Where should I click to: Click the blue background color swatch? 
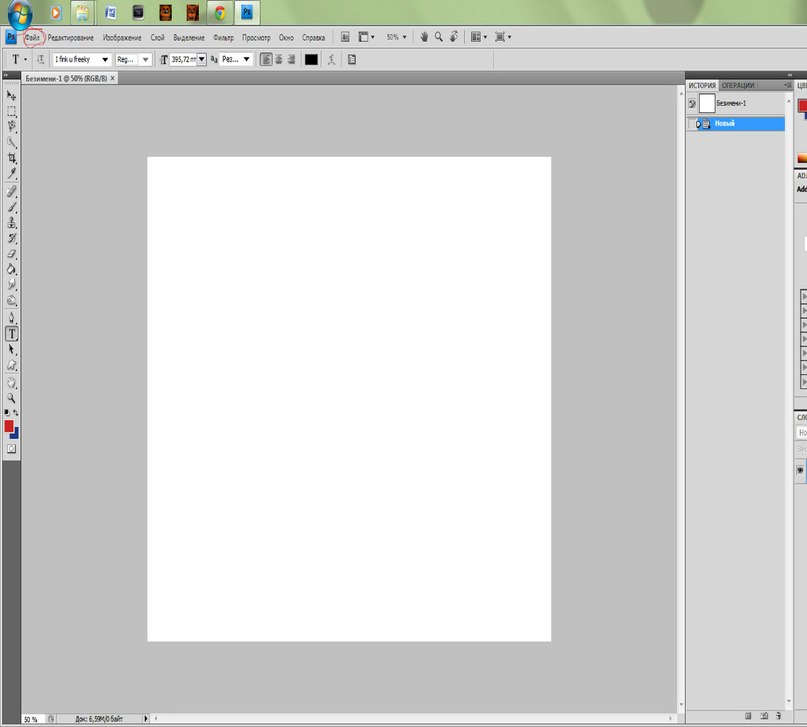[15, 435]
